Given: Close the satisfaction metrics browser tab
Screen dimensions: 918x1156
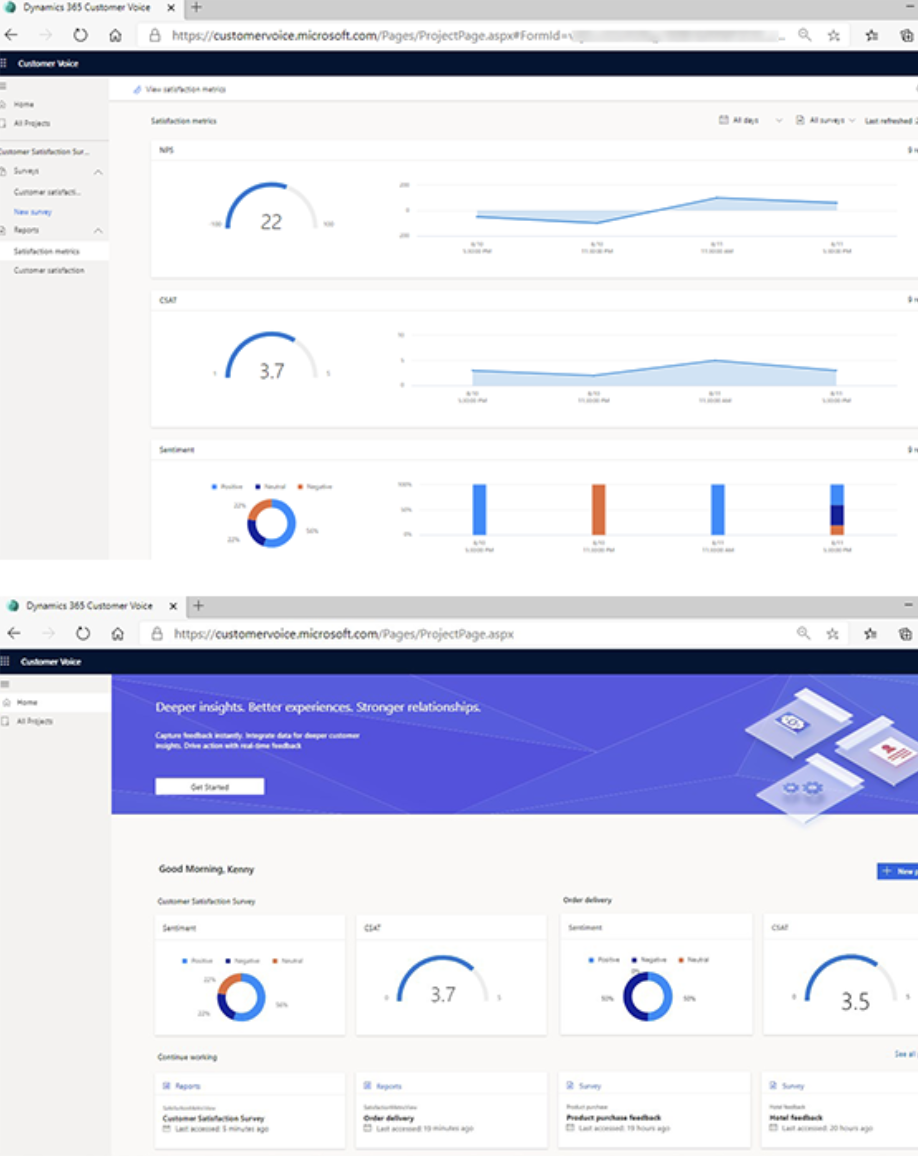Looking at the screenshot, I should [170, 7].
